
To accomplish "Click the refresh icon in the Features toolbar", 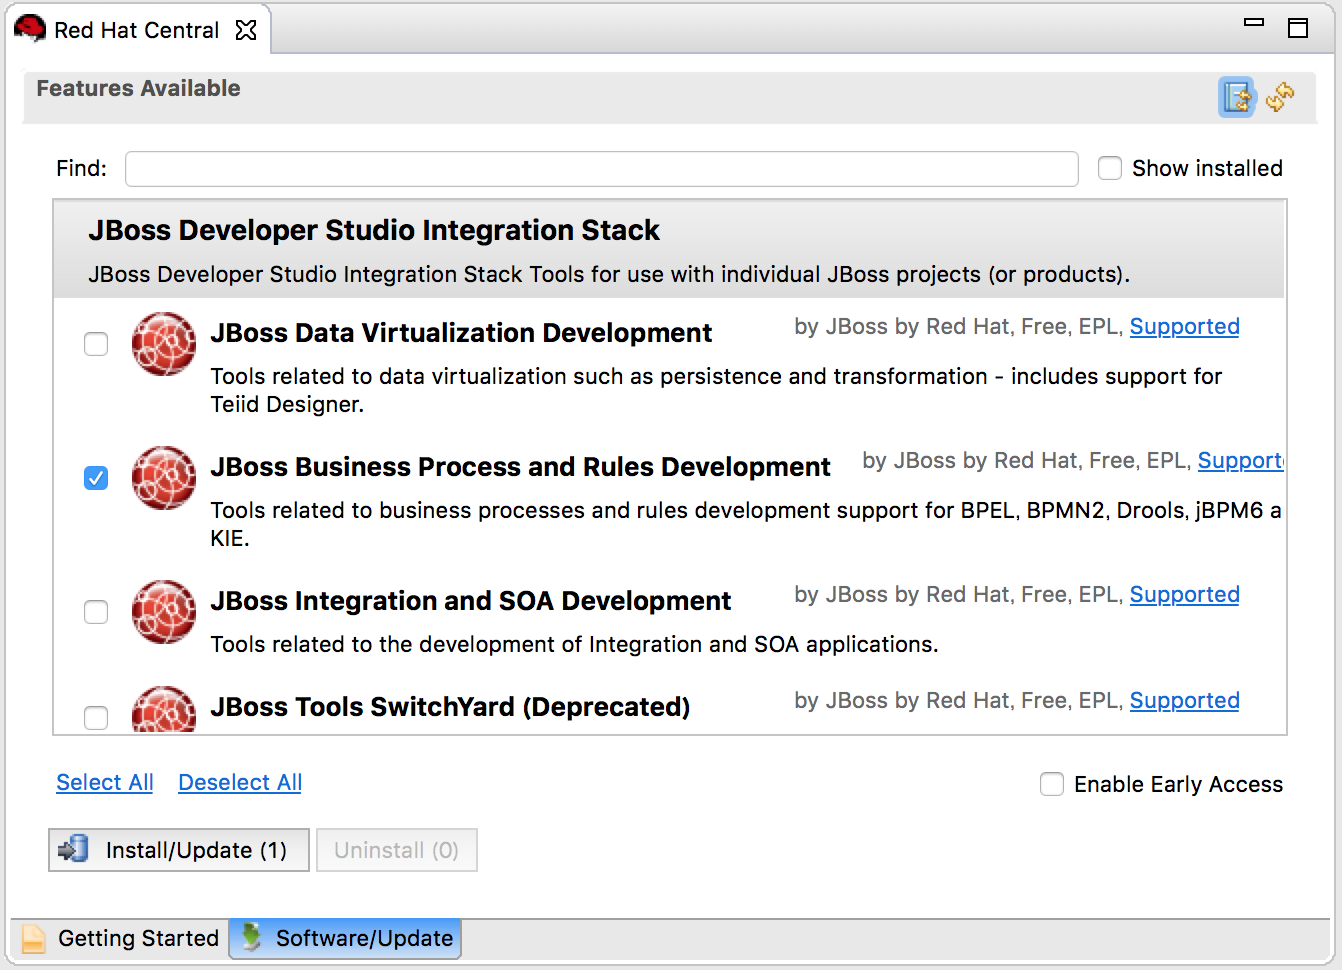I will (x=1281, y=97).
